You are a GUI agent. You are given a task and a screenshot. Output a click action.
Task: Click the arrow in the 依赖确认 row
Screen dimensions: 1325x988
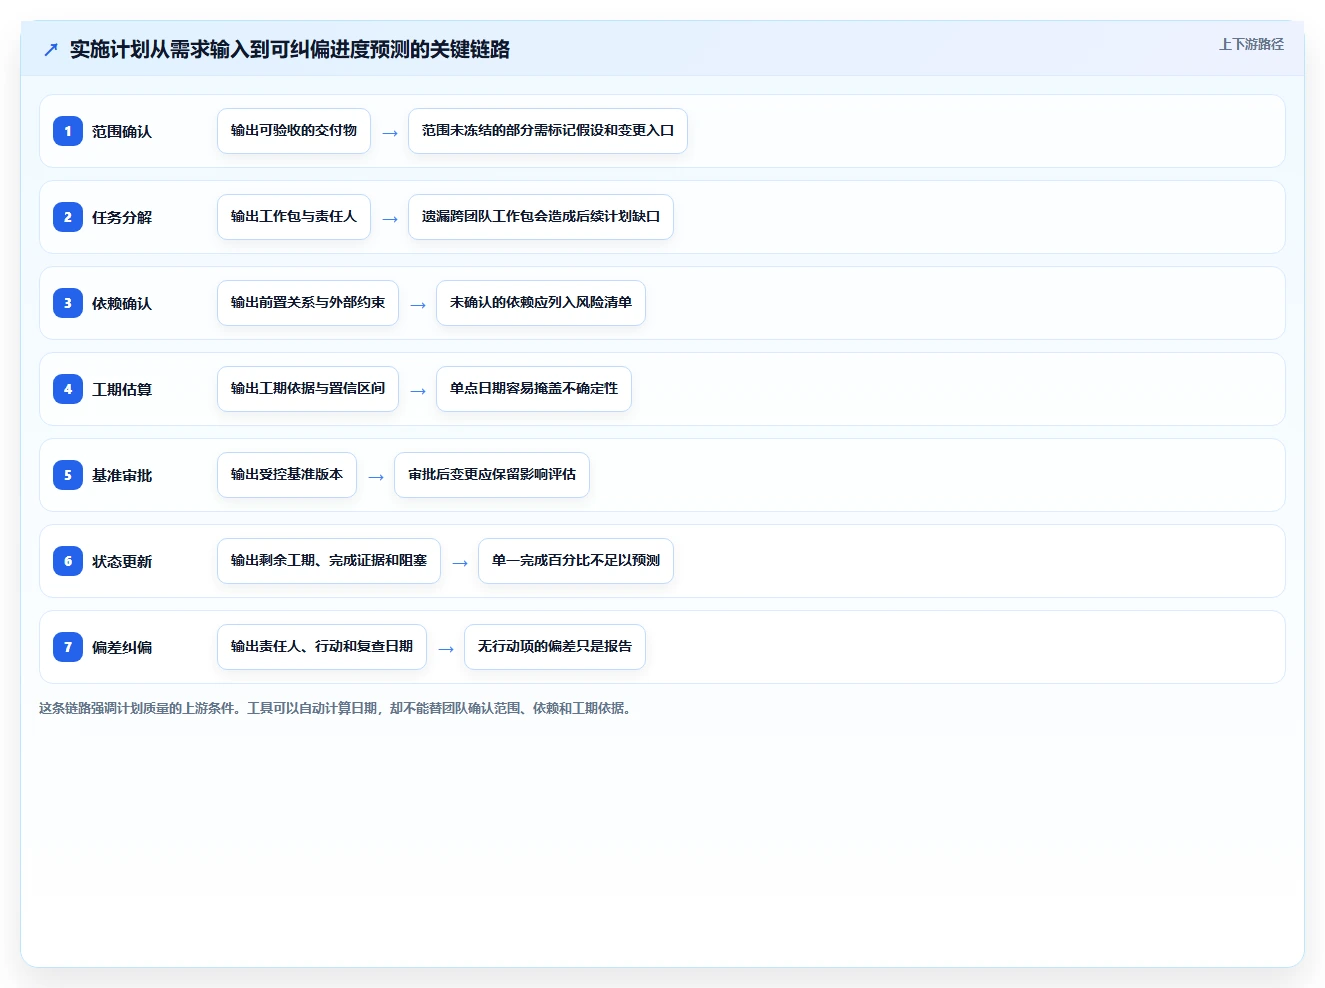point(418,305)
